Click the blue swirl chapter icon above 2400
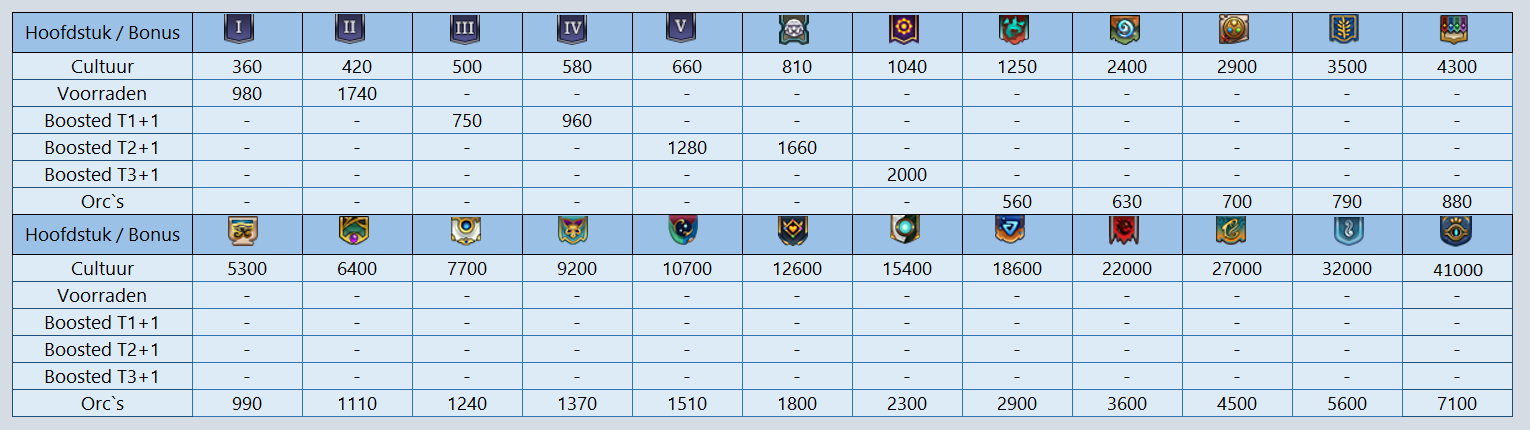This screenshot has height=430, width=1530. (1125, 30)
